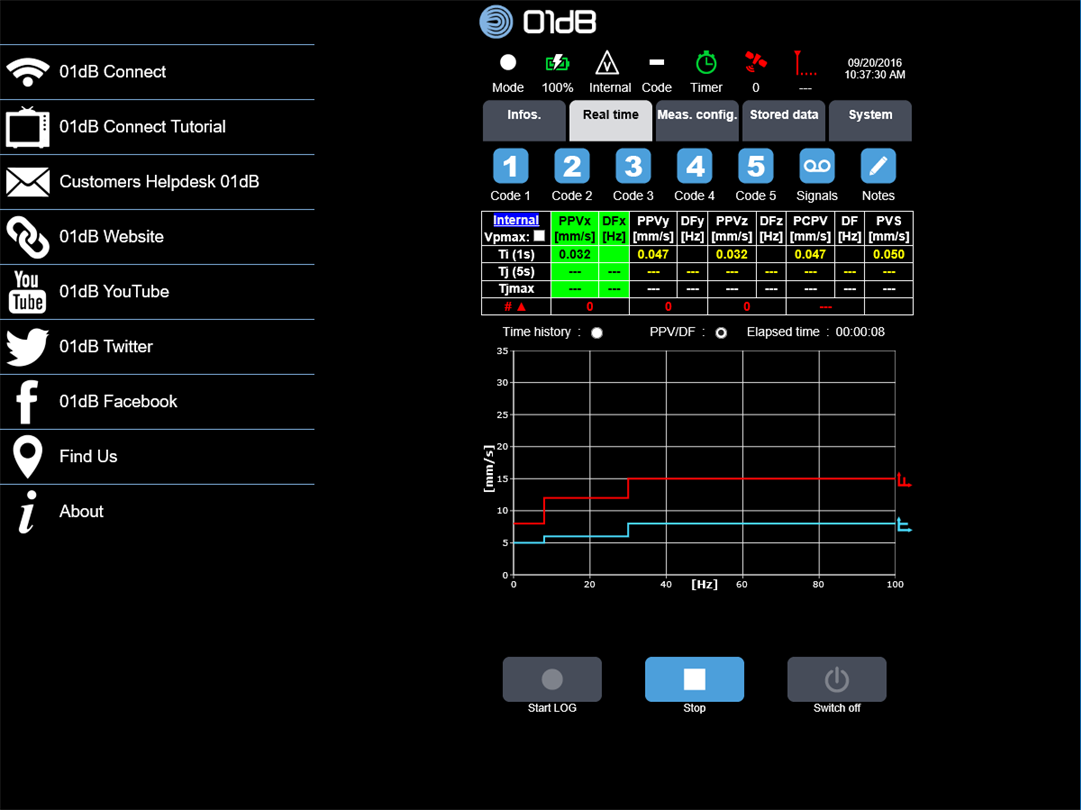This screenshot has width=1081, height=810.
Task: Click the Internal link in table header
Action: pos(516,220)
